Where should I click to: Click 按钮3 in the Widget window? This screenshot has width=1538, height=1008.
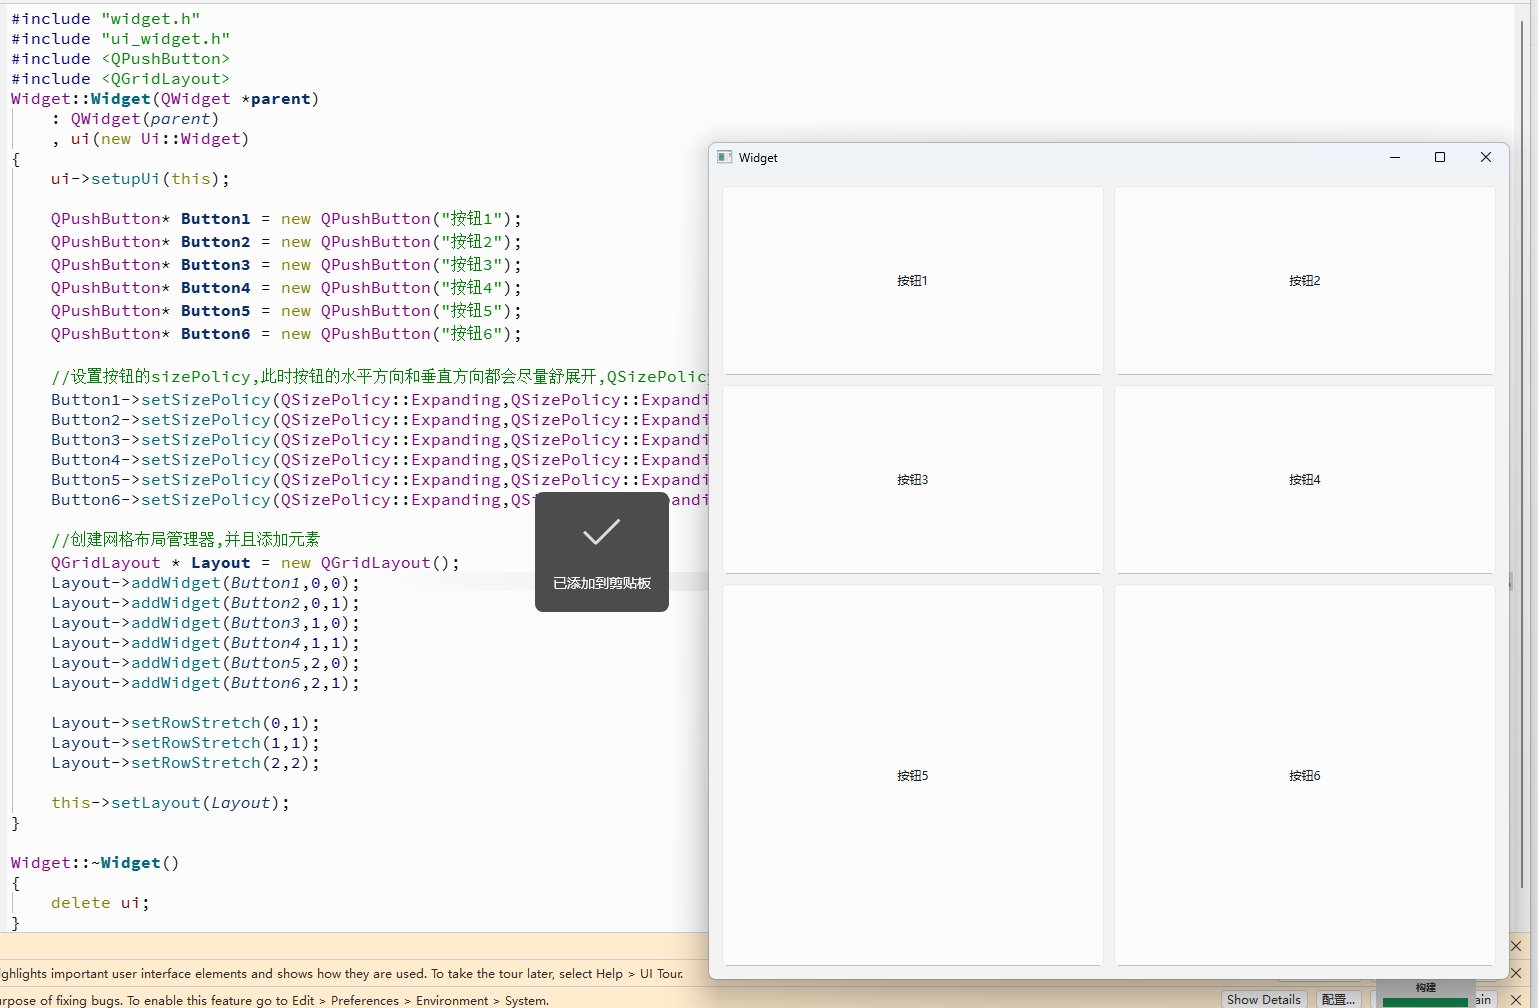(912, 479)
